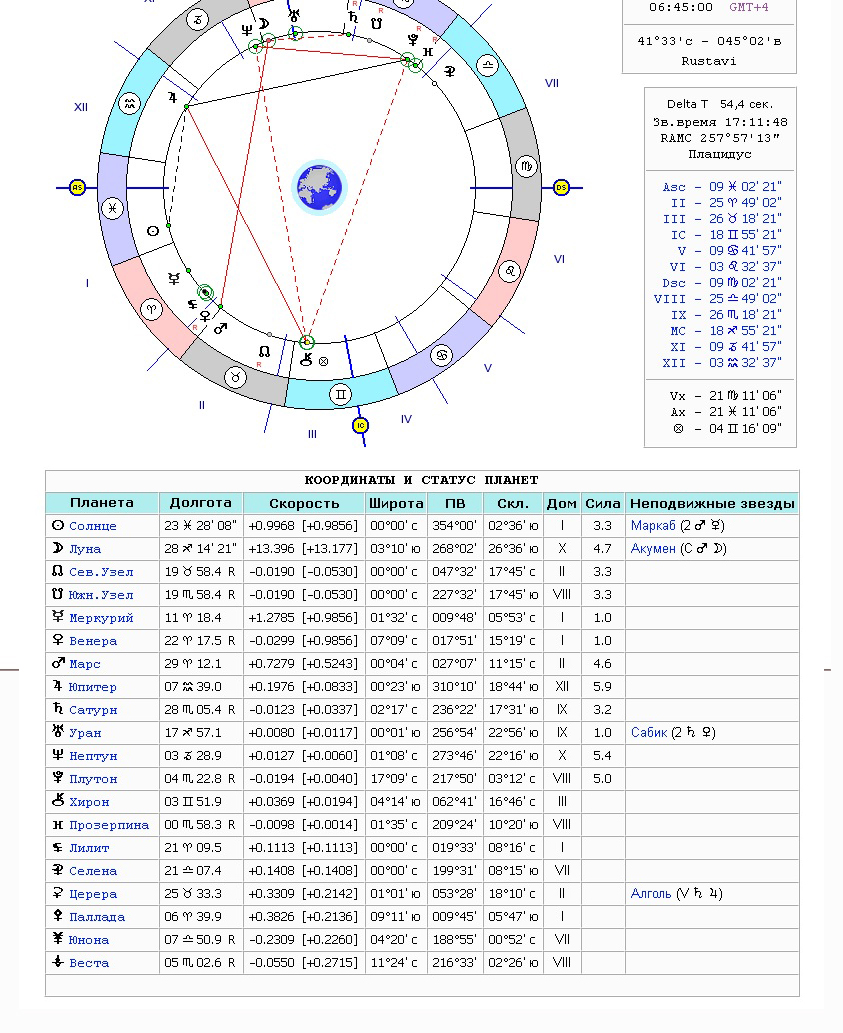This screenshot has width=843, height=1033.
Task: Select the Capricorn sign glyph on the wheel
Action: [x=198, y=19]
